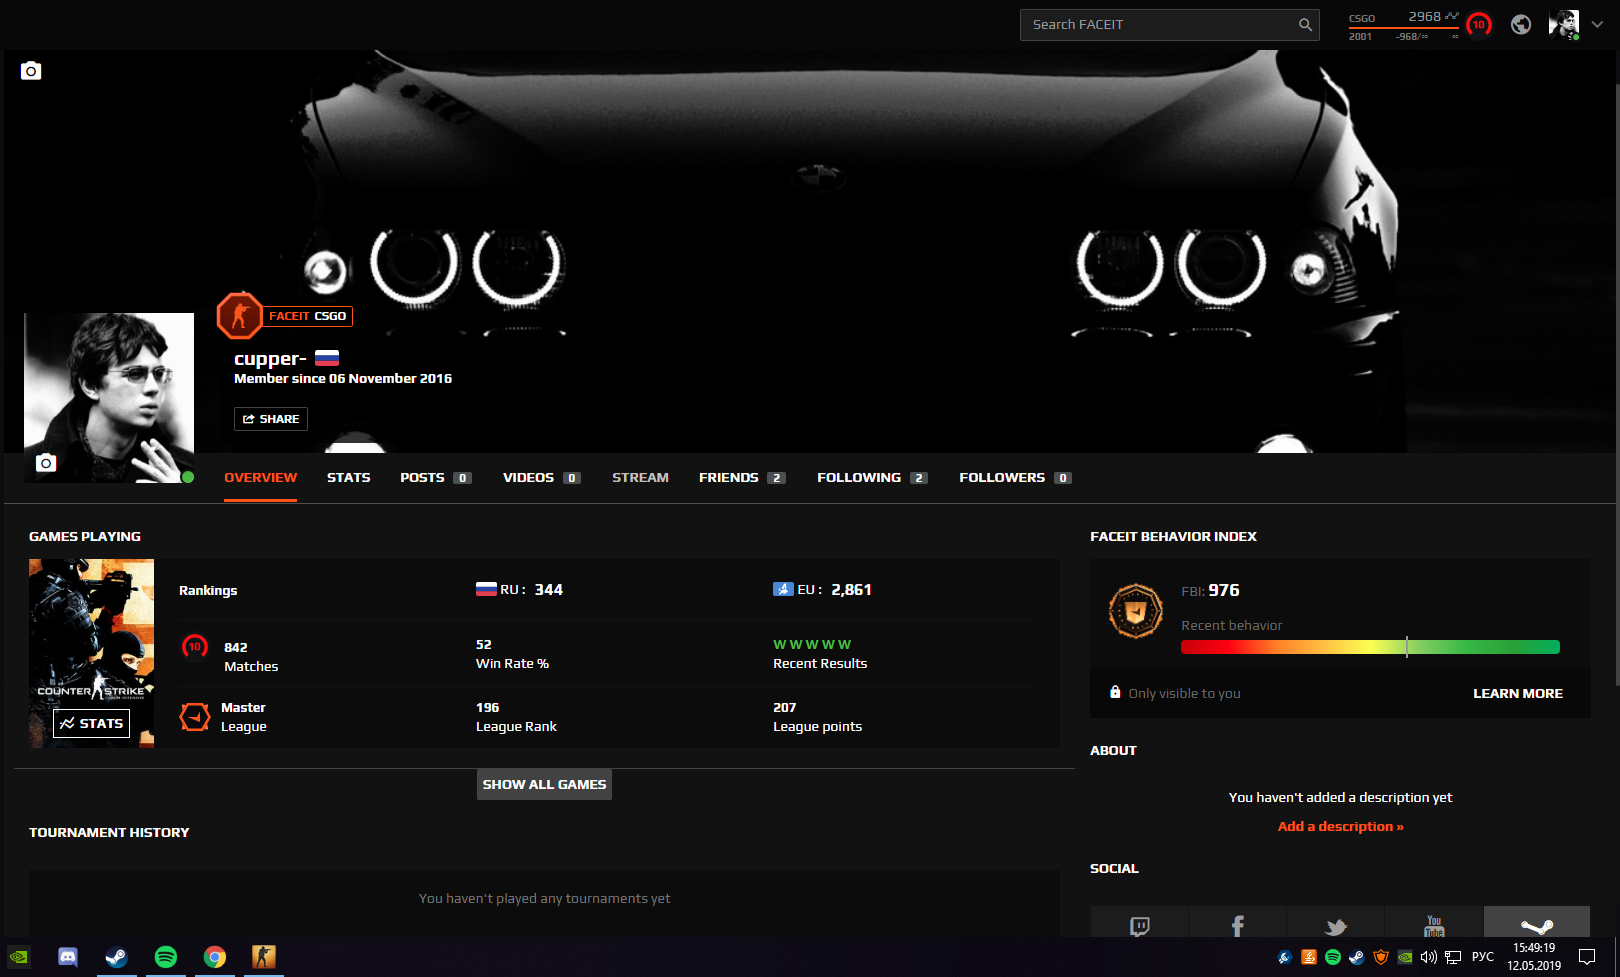Screen dimensions: 1620x977
Task: Open the YouTube social link
Action: [x=1434, y=925]
